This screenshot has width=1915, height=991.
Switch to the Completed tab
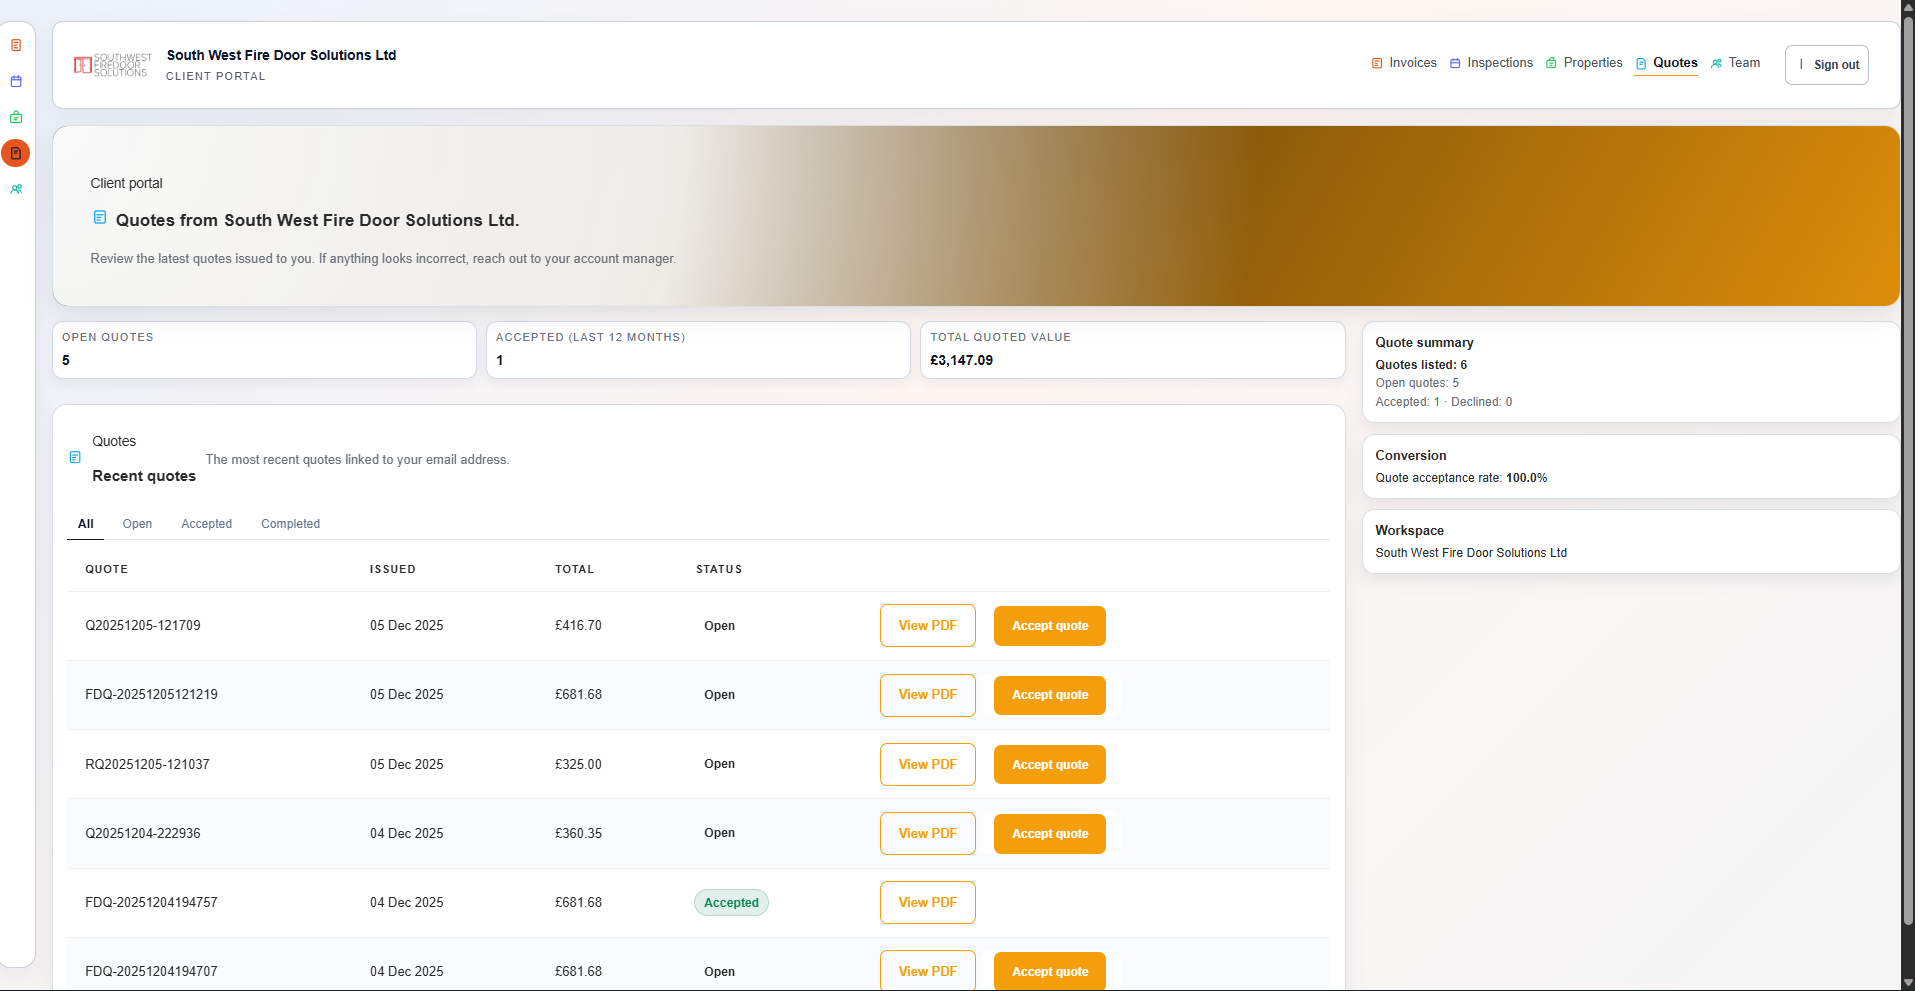click(x=290, y=524)
